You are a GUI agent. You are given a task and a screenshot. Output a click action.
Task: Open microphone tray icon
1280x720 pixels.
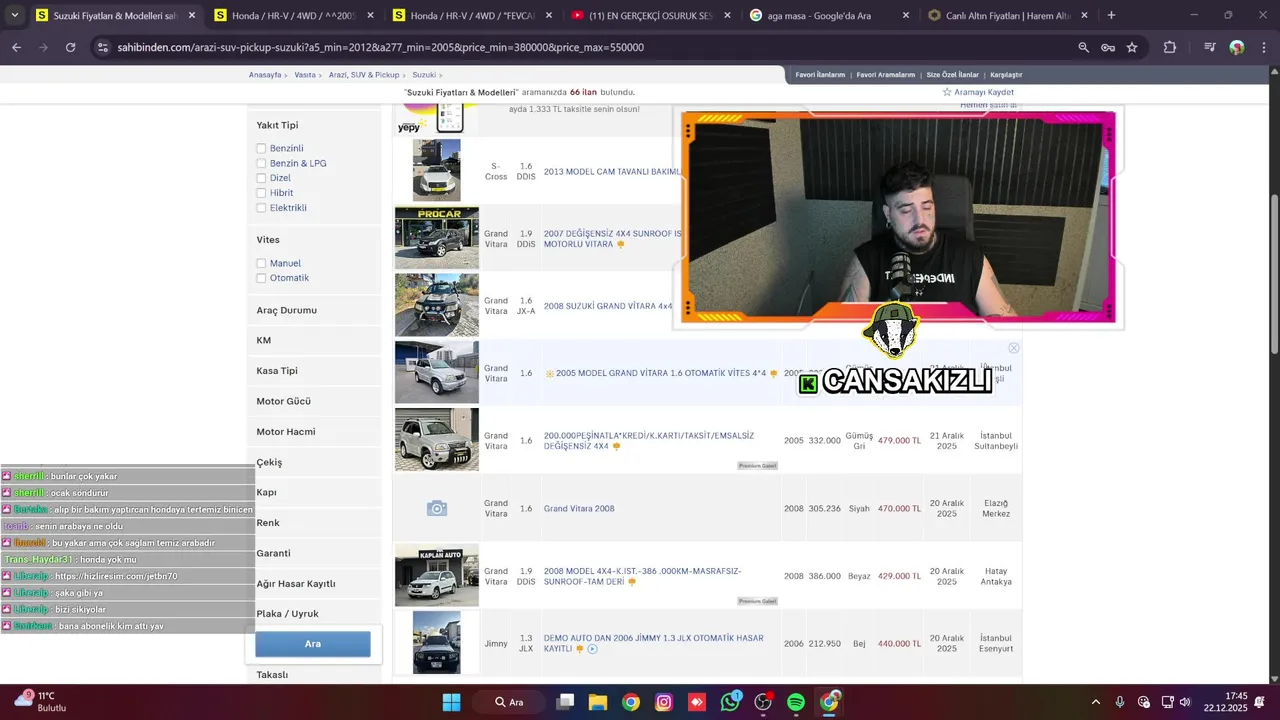[1120, 702]
